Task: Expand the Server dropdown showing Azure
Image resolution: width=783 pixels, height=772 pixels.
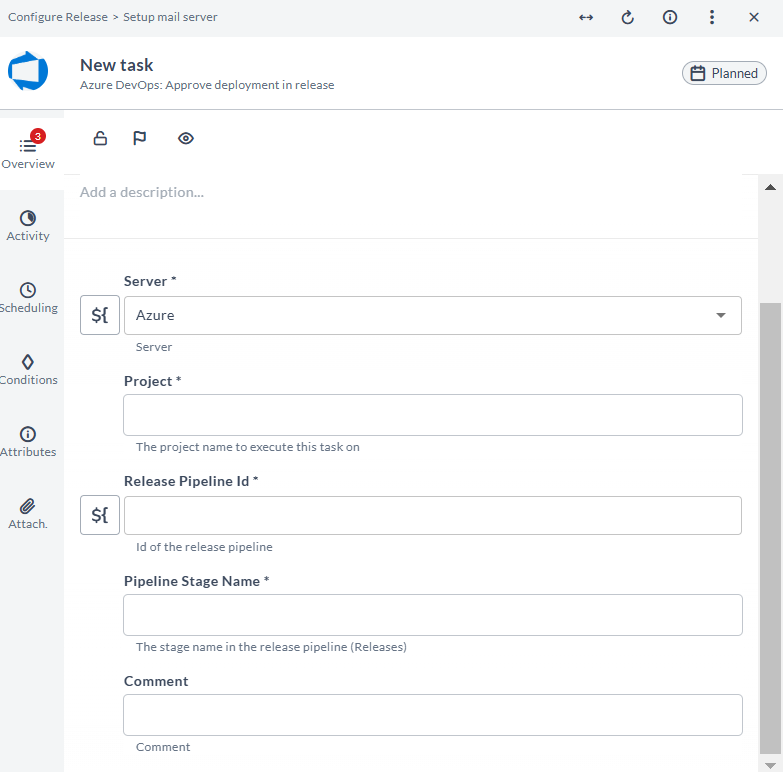Action: pyautogui.click(x=432, y=315)
